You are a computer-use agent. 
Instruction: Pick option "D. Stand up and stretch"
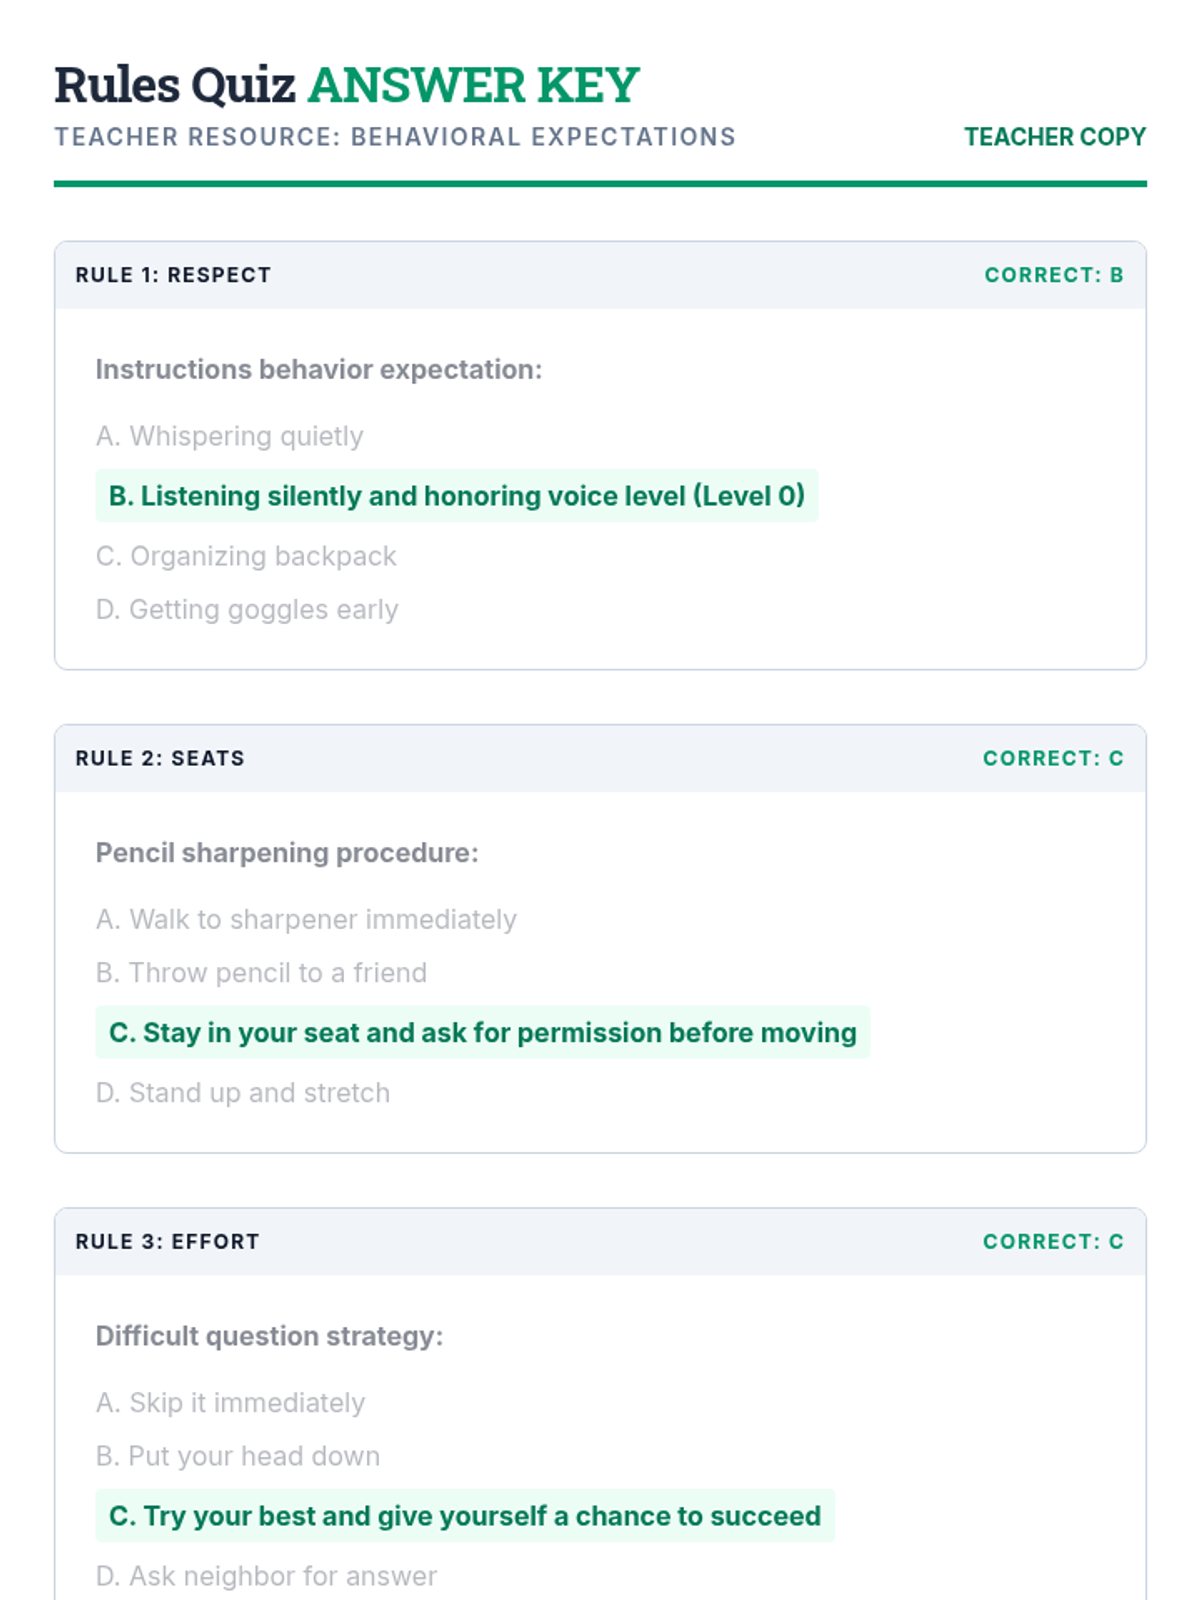pyautogui.click(x=243, y=1093)
